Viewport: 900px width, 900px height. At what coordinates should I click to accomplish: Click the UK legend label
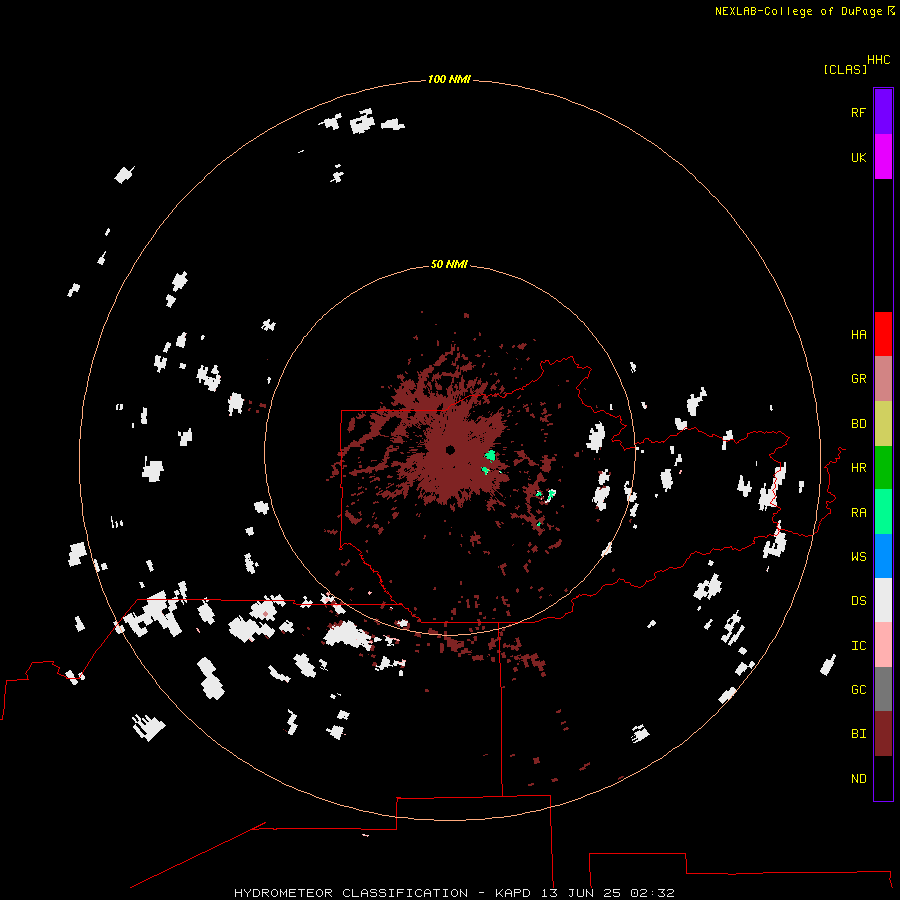pos(858,157)
